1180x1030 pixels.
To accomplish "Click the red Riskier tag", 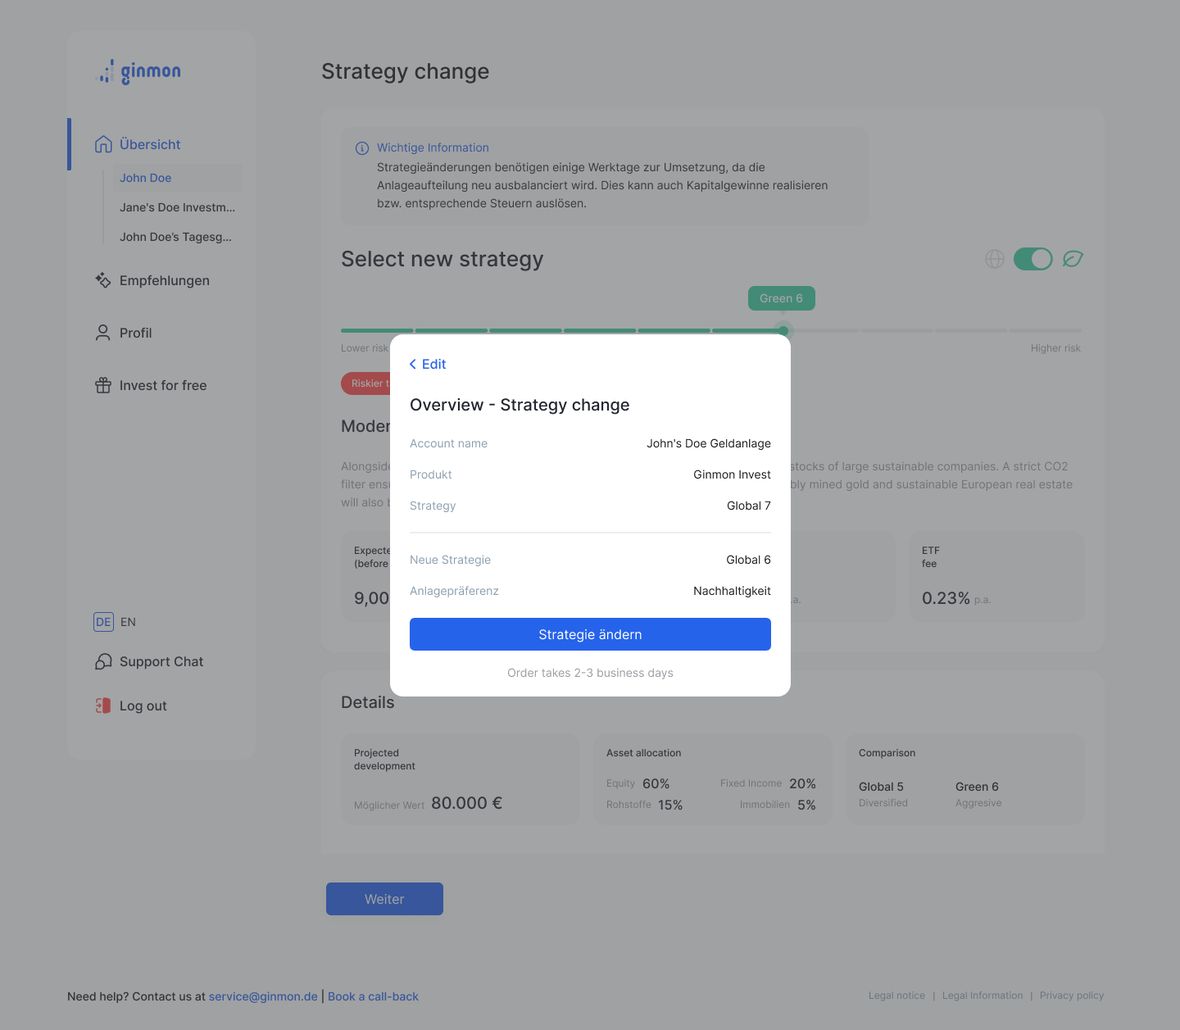I will click(366, 384).
